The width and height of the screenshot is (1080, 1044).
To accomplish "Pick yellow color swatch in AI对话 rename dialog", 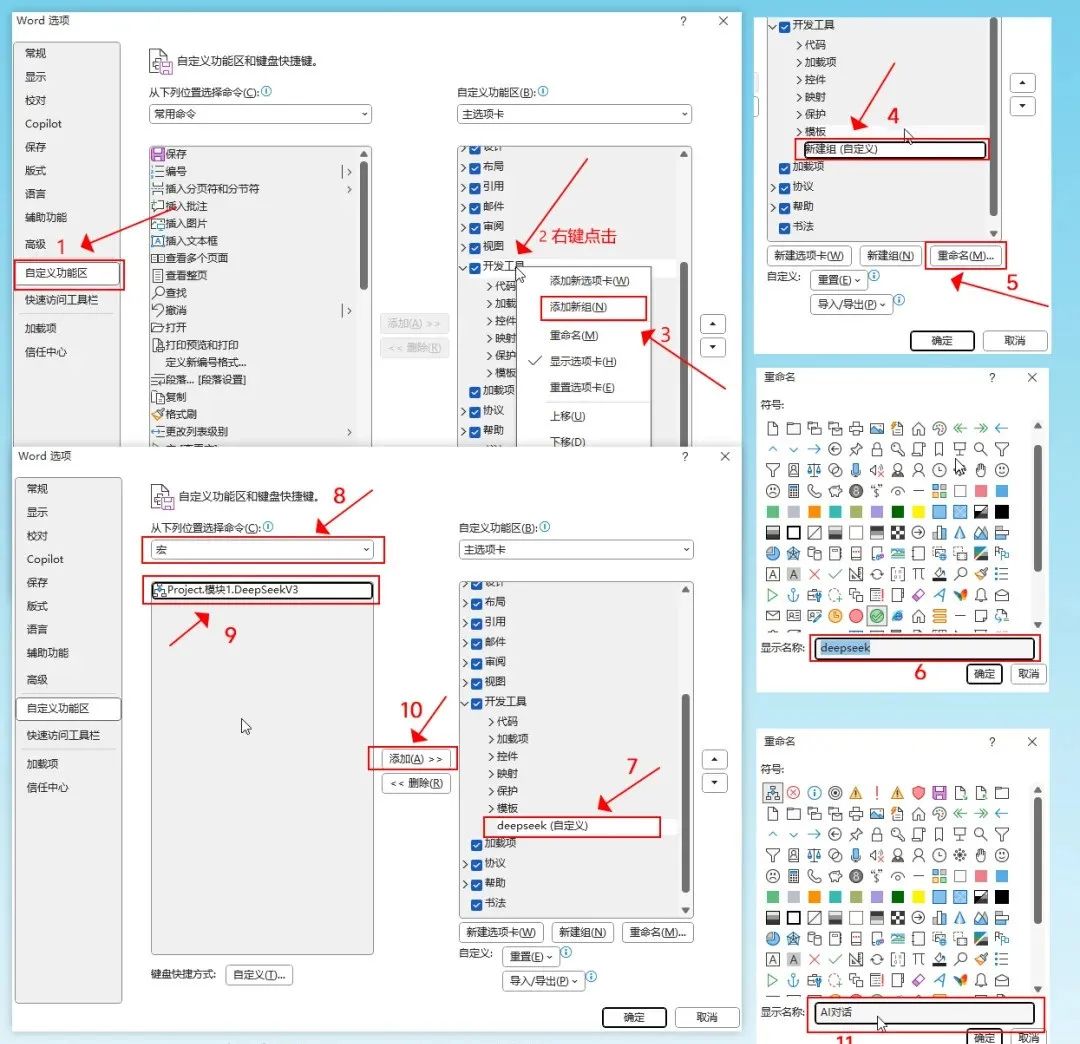I will (918, 897).
